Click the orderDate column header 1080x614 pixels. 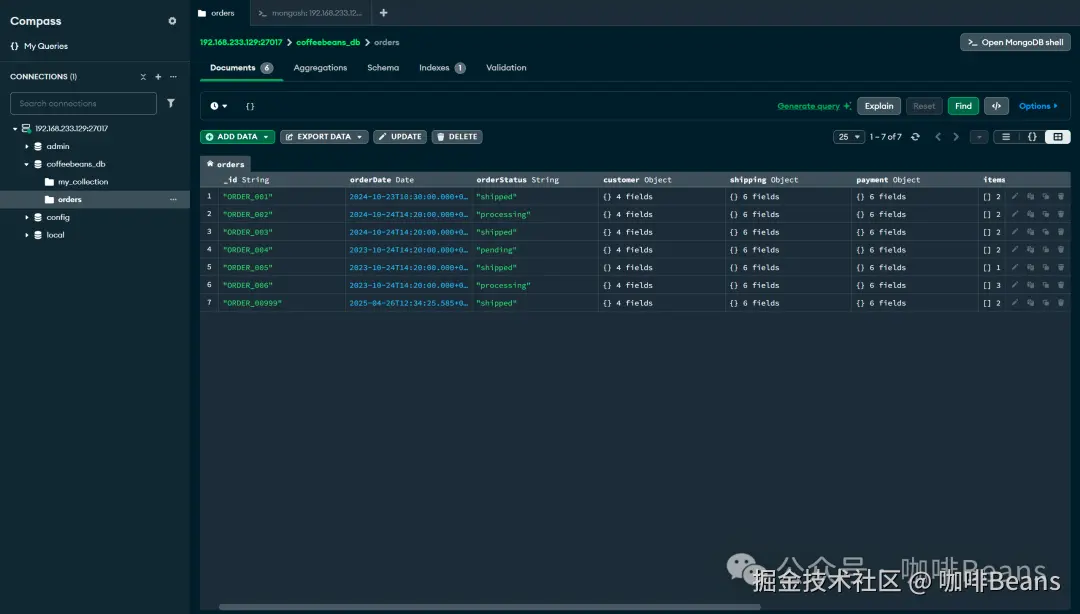coord(408,180)
